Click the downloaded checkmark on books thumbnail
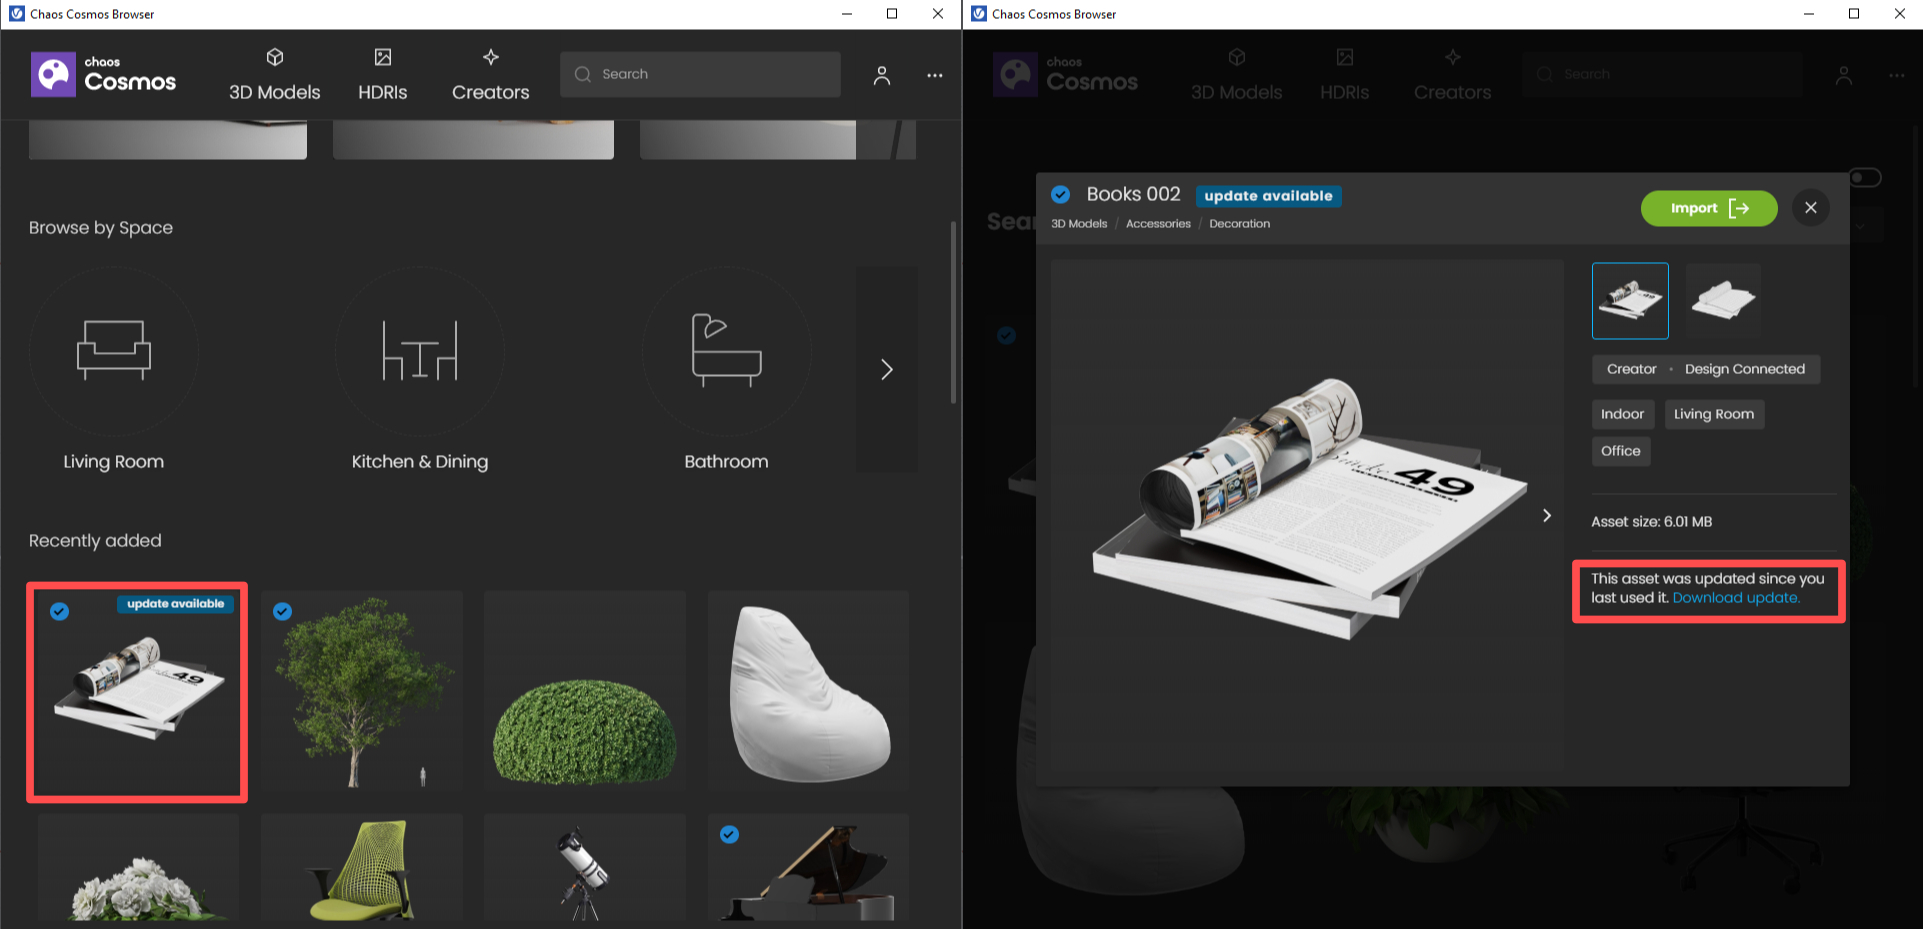 (x=60, y=611)
